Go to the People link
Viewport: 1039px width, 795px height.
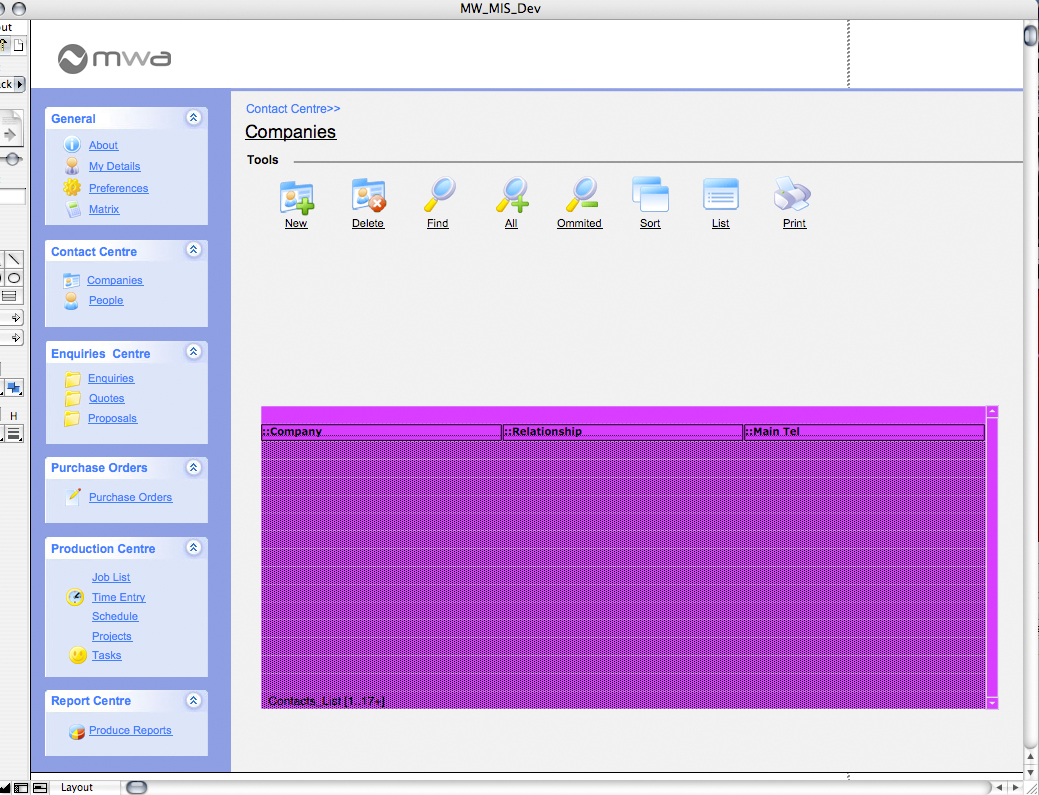click(x=106, y=300)
